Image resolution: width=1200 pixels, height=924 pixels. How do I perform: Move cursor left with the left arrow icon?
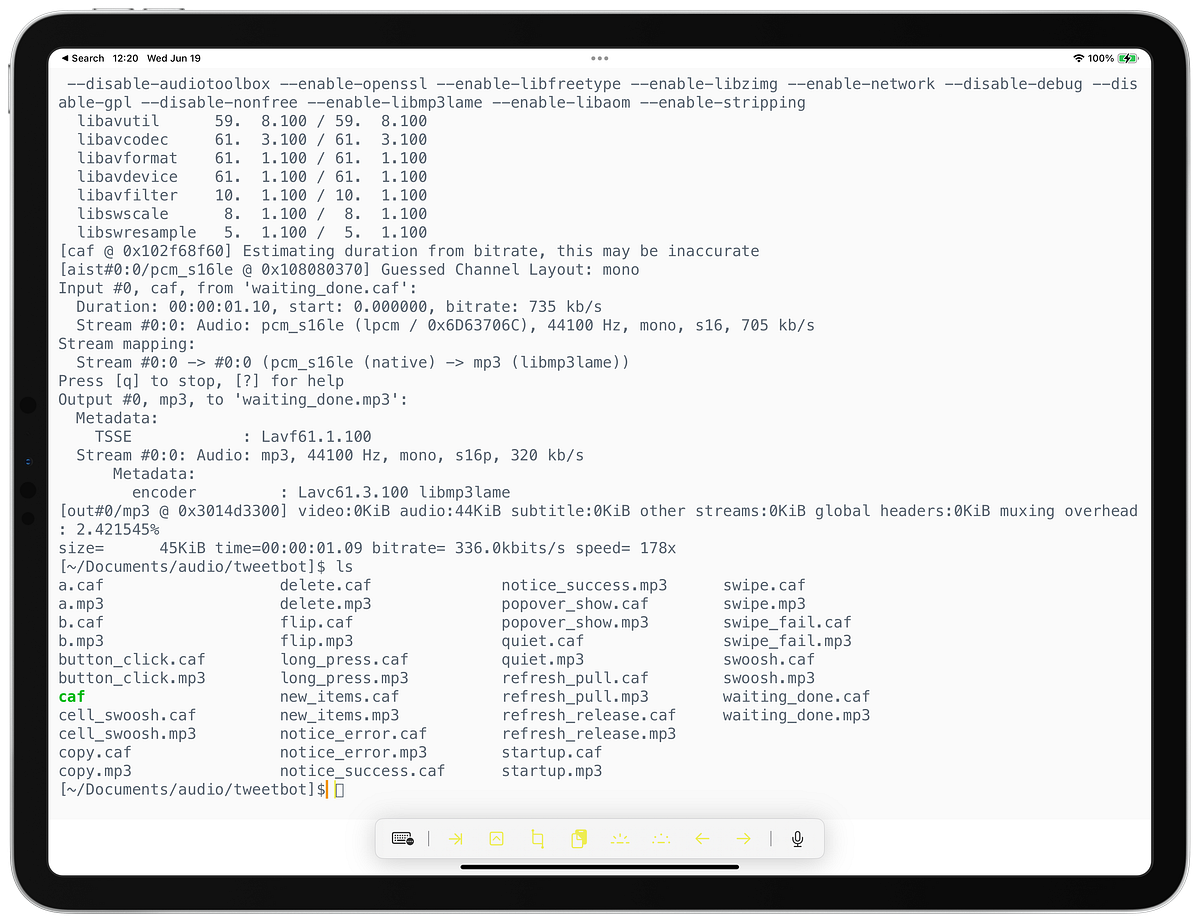pos(702,839)
